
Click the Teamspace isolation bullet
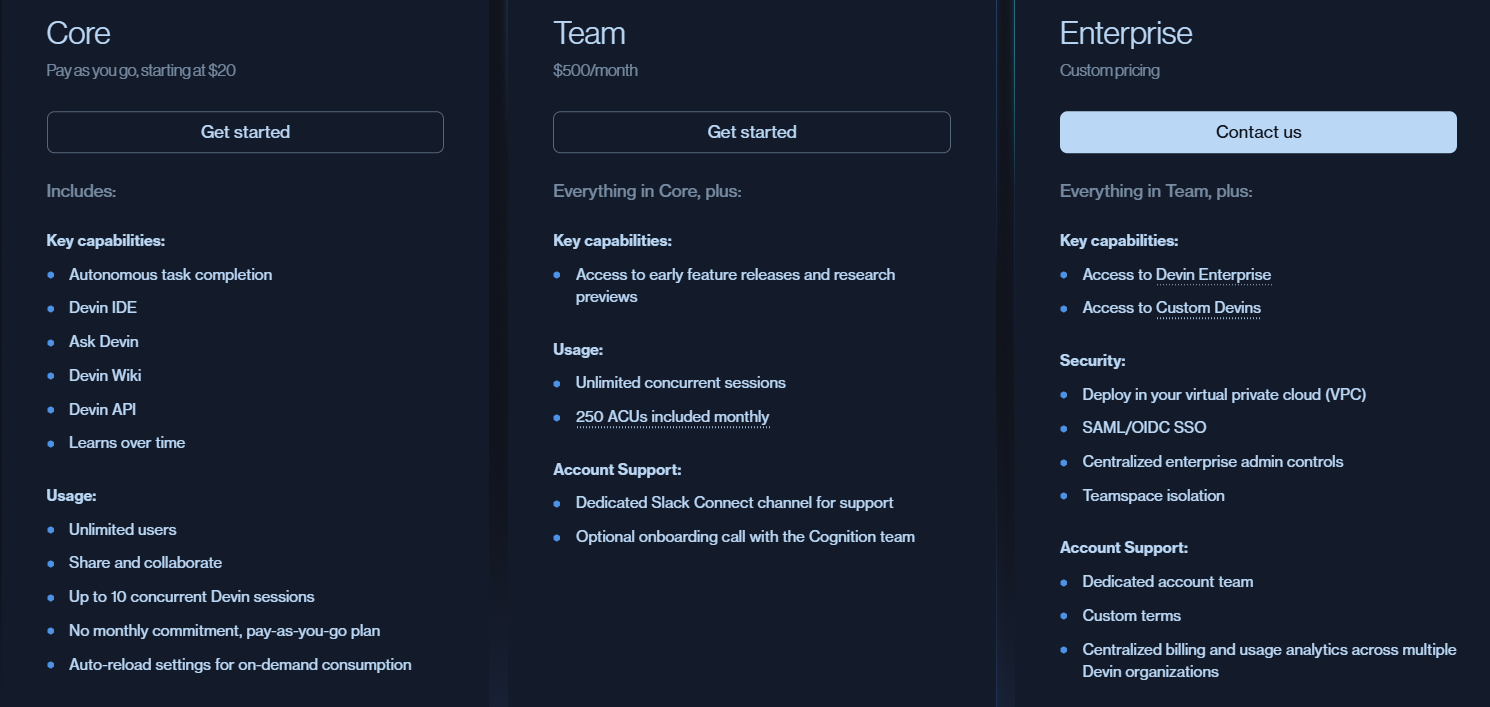coord(1153,495)
